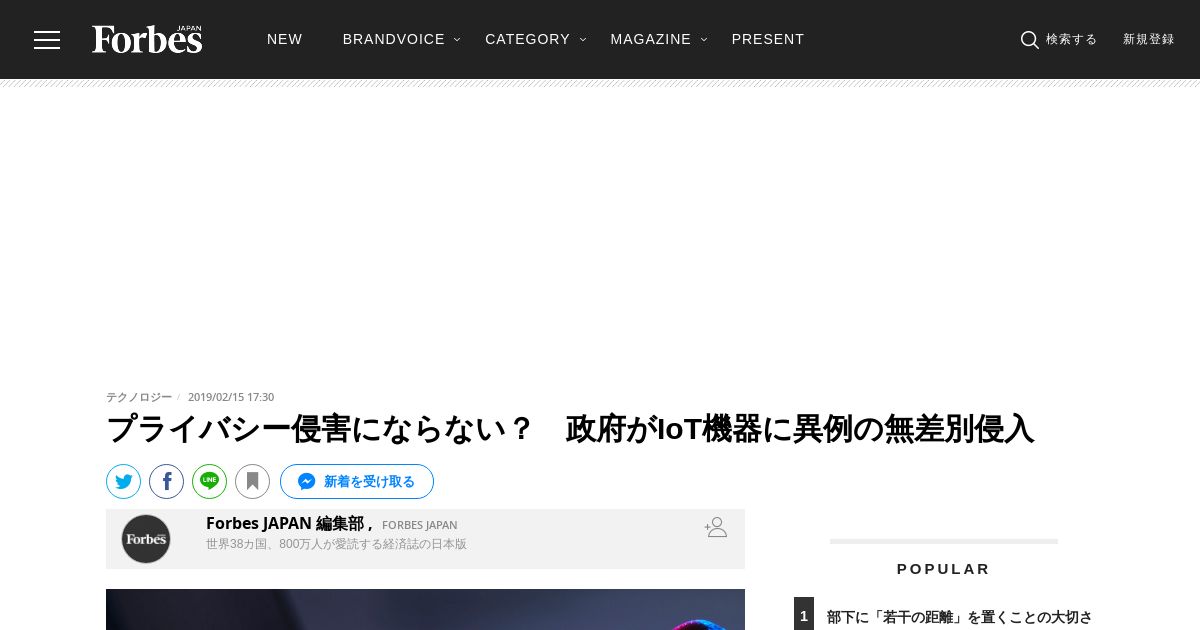
Task: Click popular ranking number 1 badge
Action: point(804,614)
